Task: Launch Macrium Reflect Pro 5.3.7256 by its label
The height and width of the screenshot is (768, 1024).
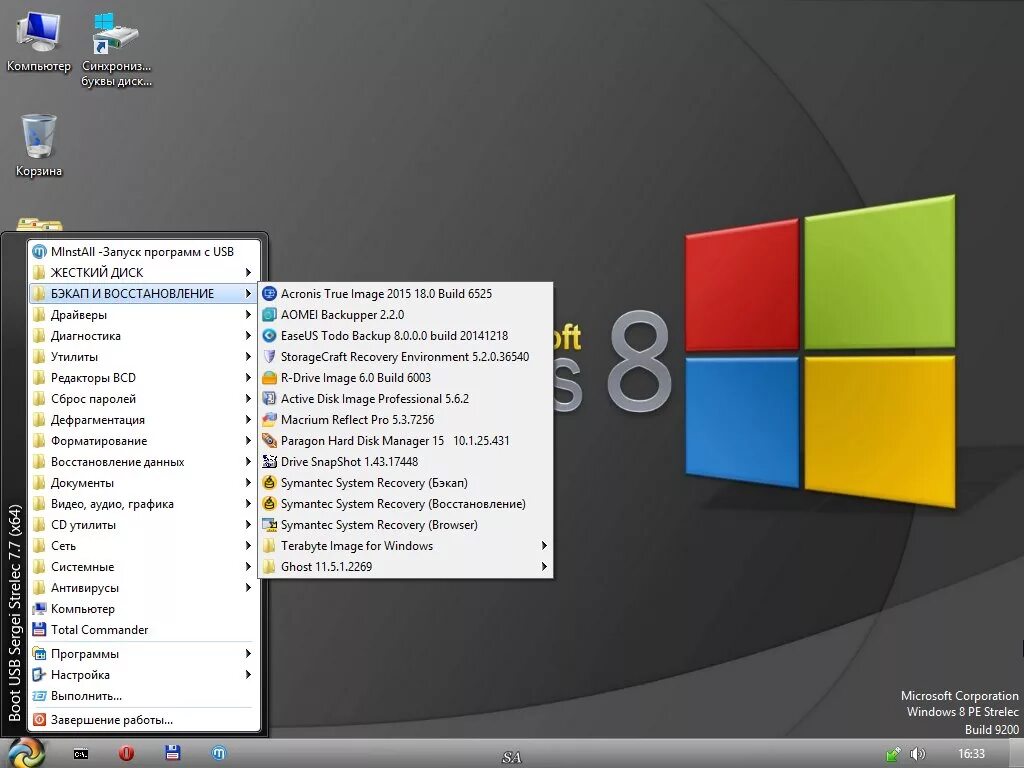Action: 357,419
